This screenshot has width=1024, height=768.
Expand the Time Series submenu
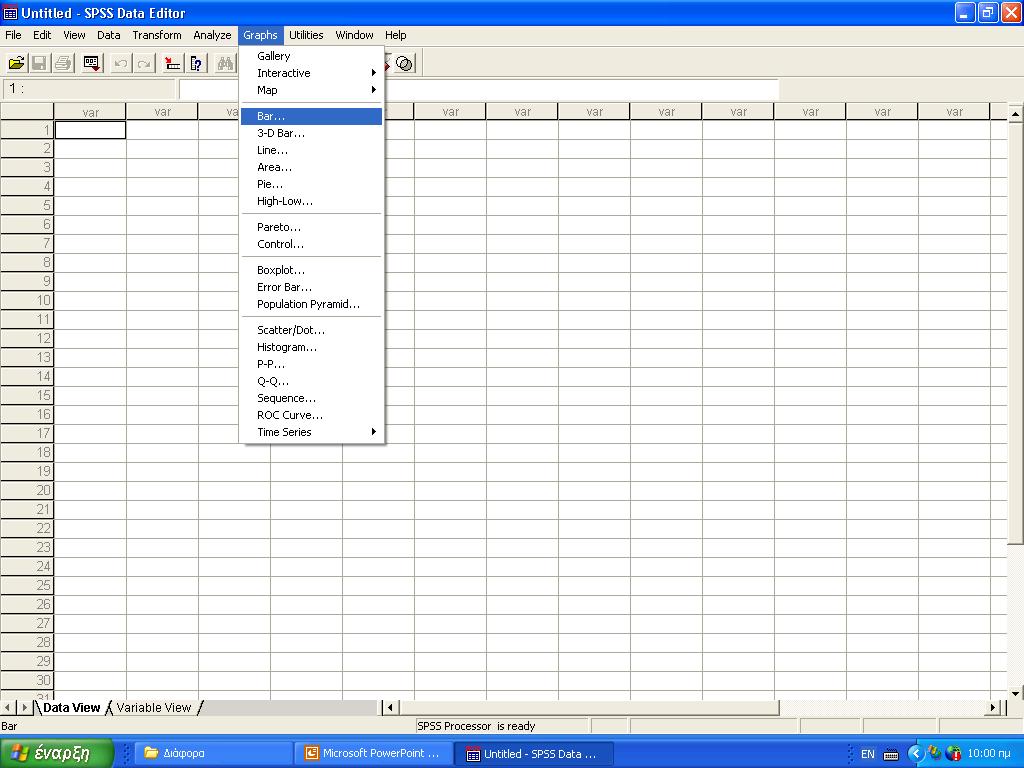pyautogui.click(x=312, y=432)
